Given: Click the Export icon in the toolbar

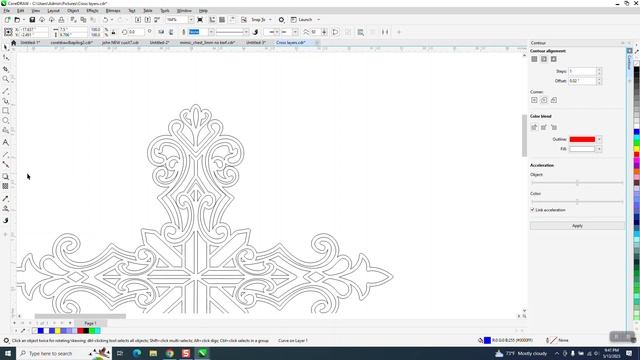Looking at the screenshot, I should click(148, 20).
